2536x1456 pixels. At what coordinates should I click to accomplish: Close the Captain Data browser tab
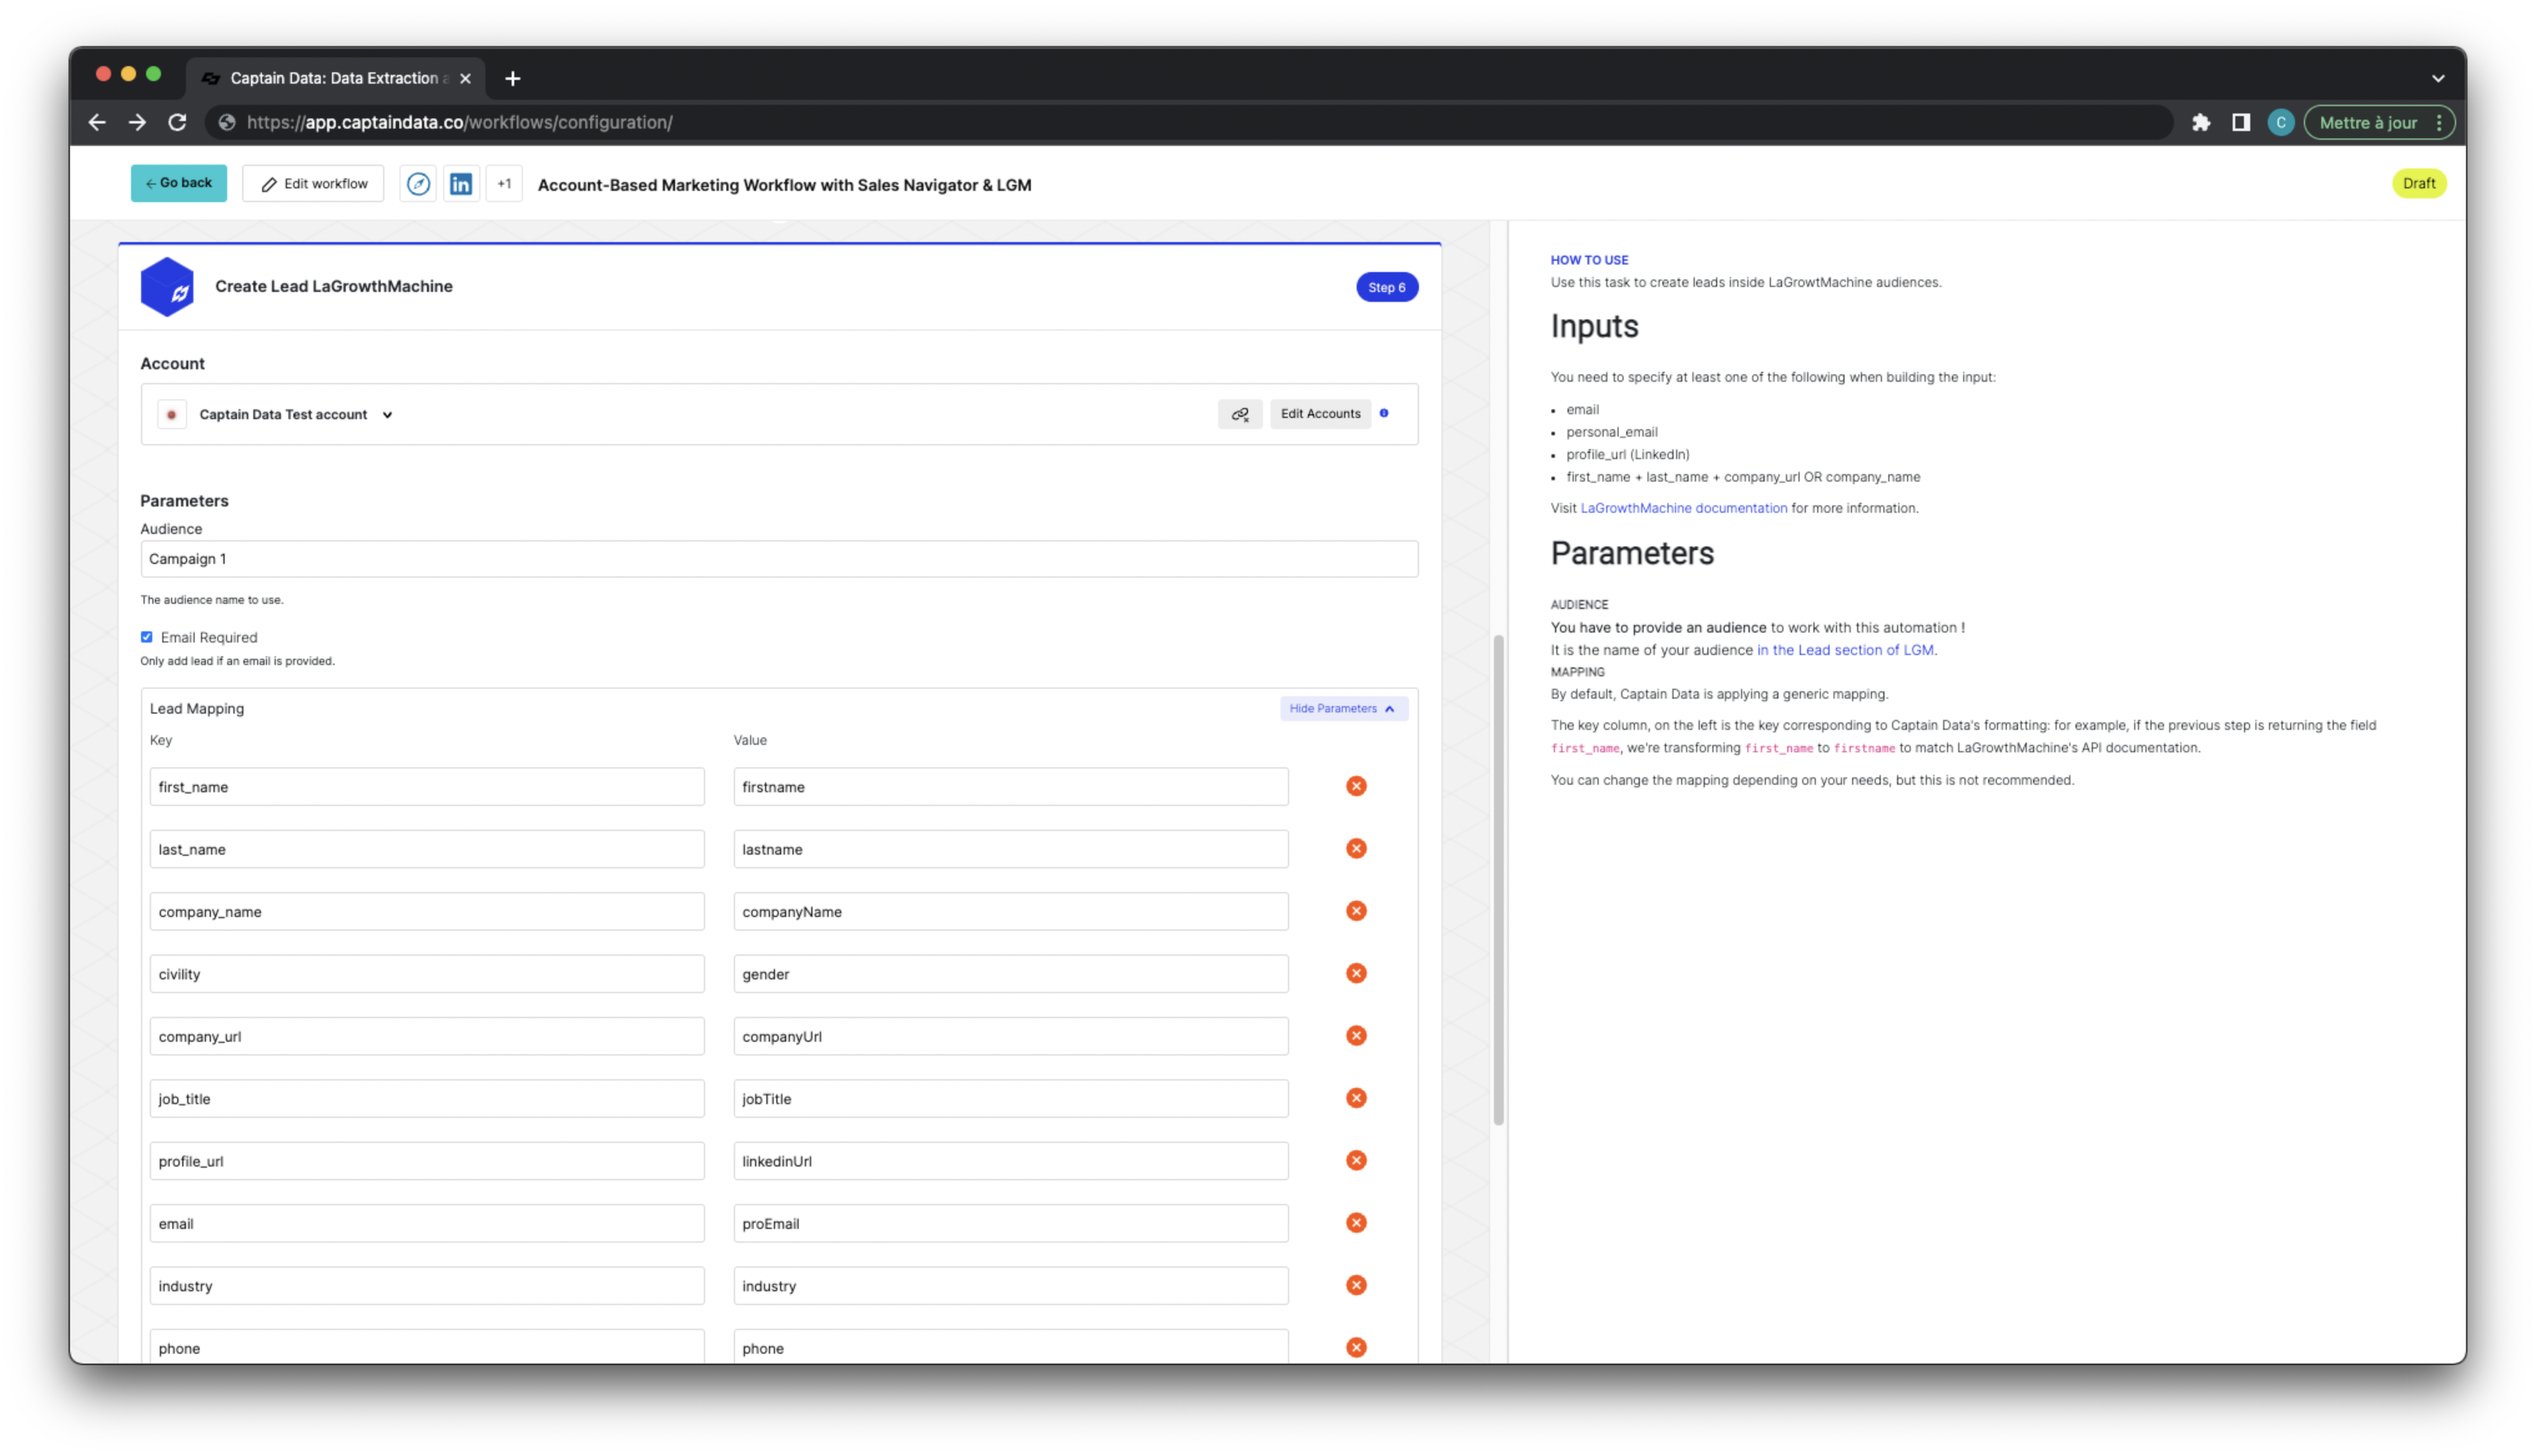coord(465,78)
